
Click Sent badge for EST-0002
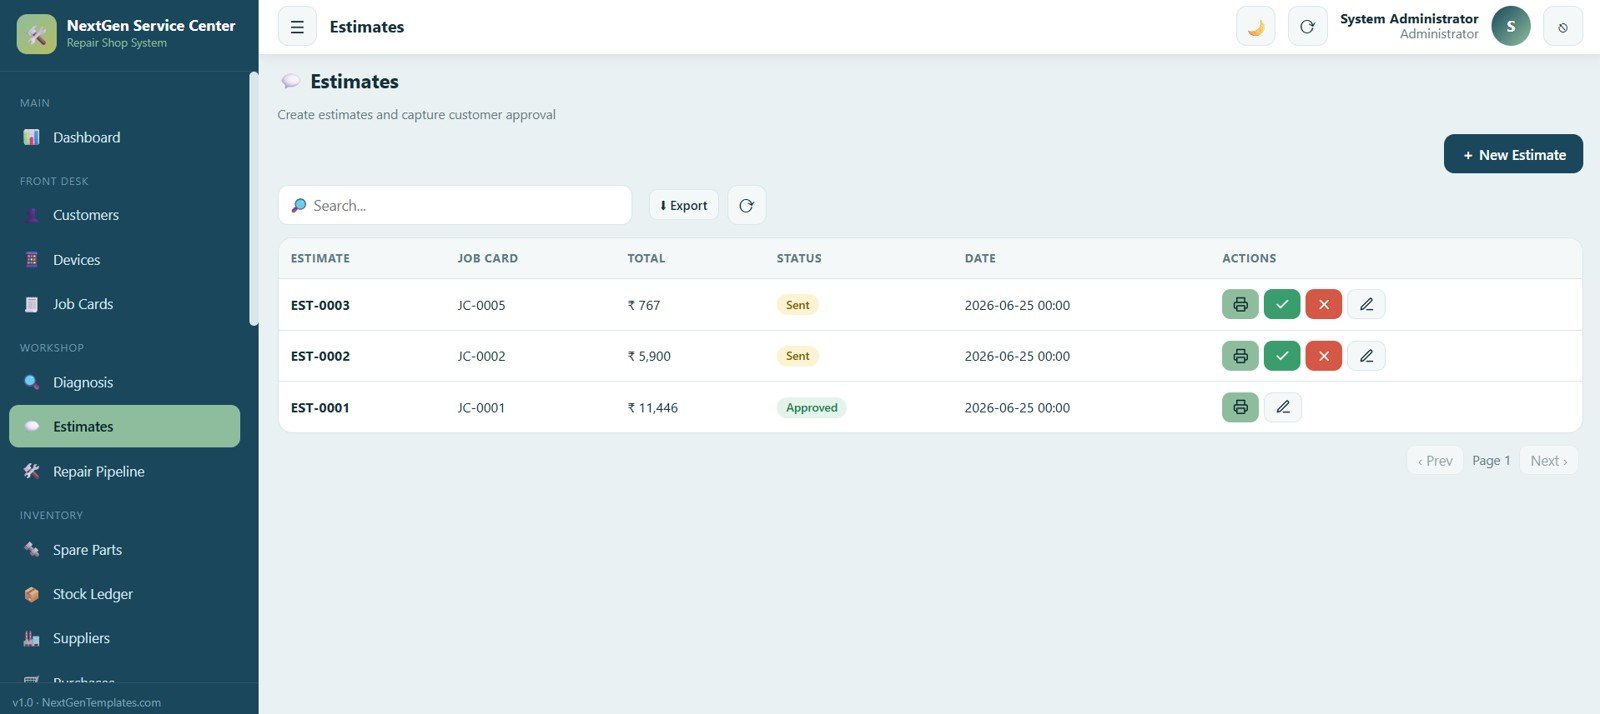(798, 356)
